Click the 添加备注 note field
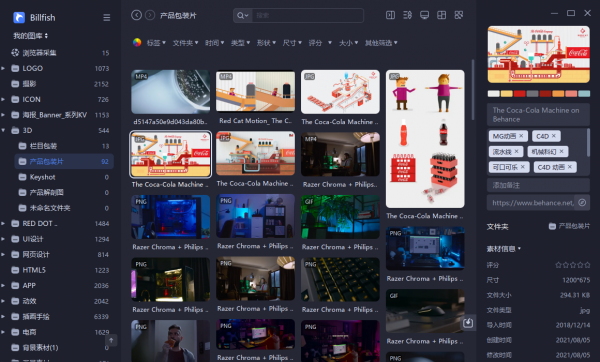The width and height of the screenshot is (600, 362). point(538,185)
